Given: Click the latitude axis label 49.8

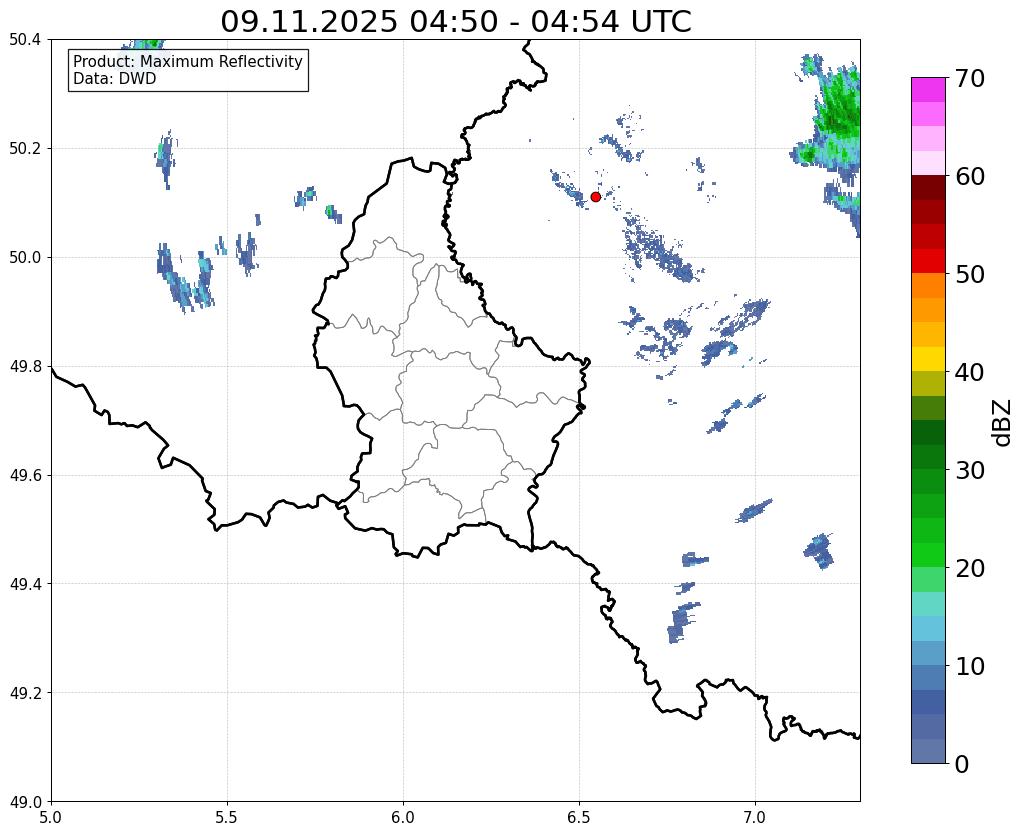Looking at the screenshot, I should [25, 367].
